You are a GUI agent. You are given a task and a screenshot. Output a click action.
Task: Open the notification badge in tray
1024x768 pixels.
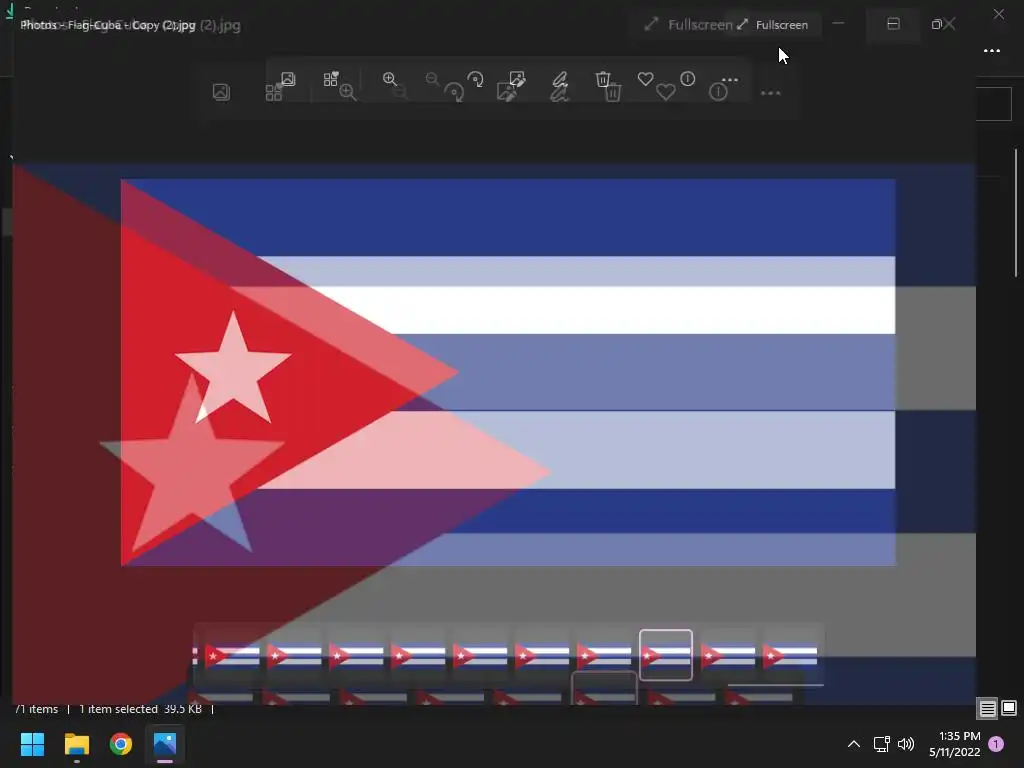tap(996, 744)
